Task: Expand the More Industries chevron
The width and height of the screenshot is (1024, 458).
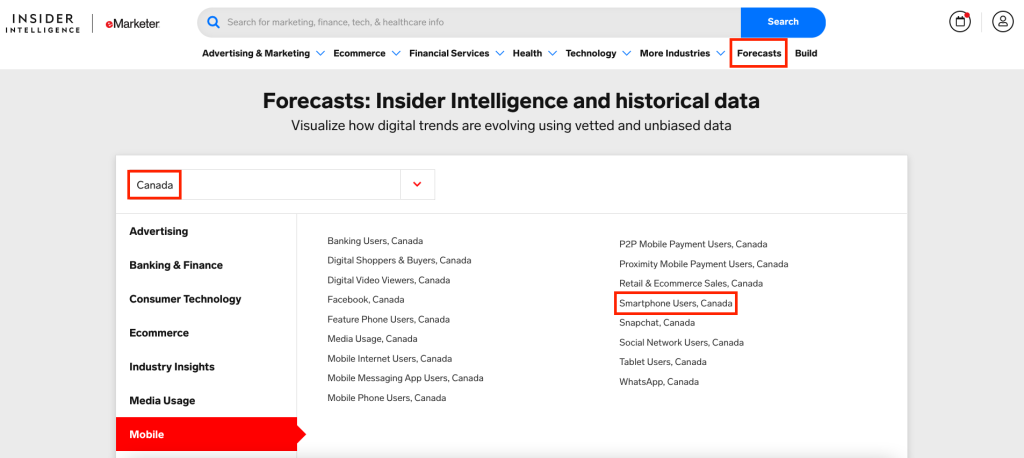Action: click(720, 54)
